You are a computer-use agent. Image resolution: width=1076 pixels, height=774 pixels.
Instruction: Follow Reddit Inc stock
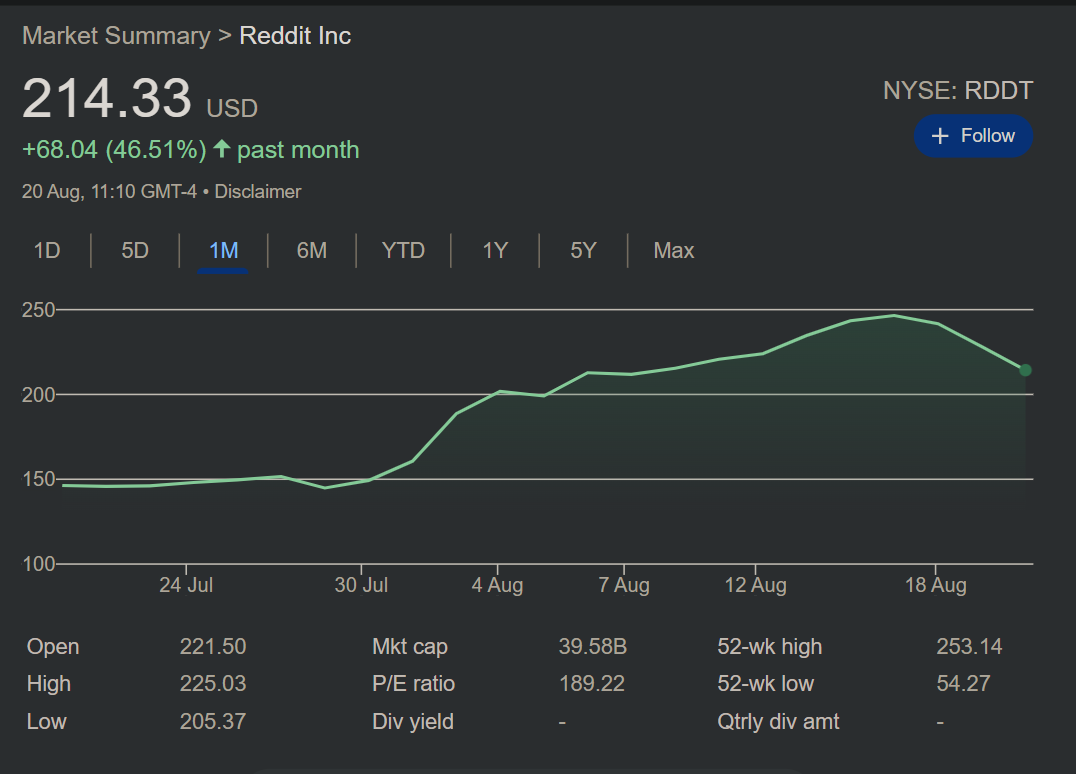coord(973,136)
